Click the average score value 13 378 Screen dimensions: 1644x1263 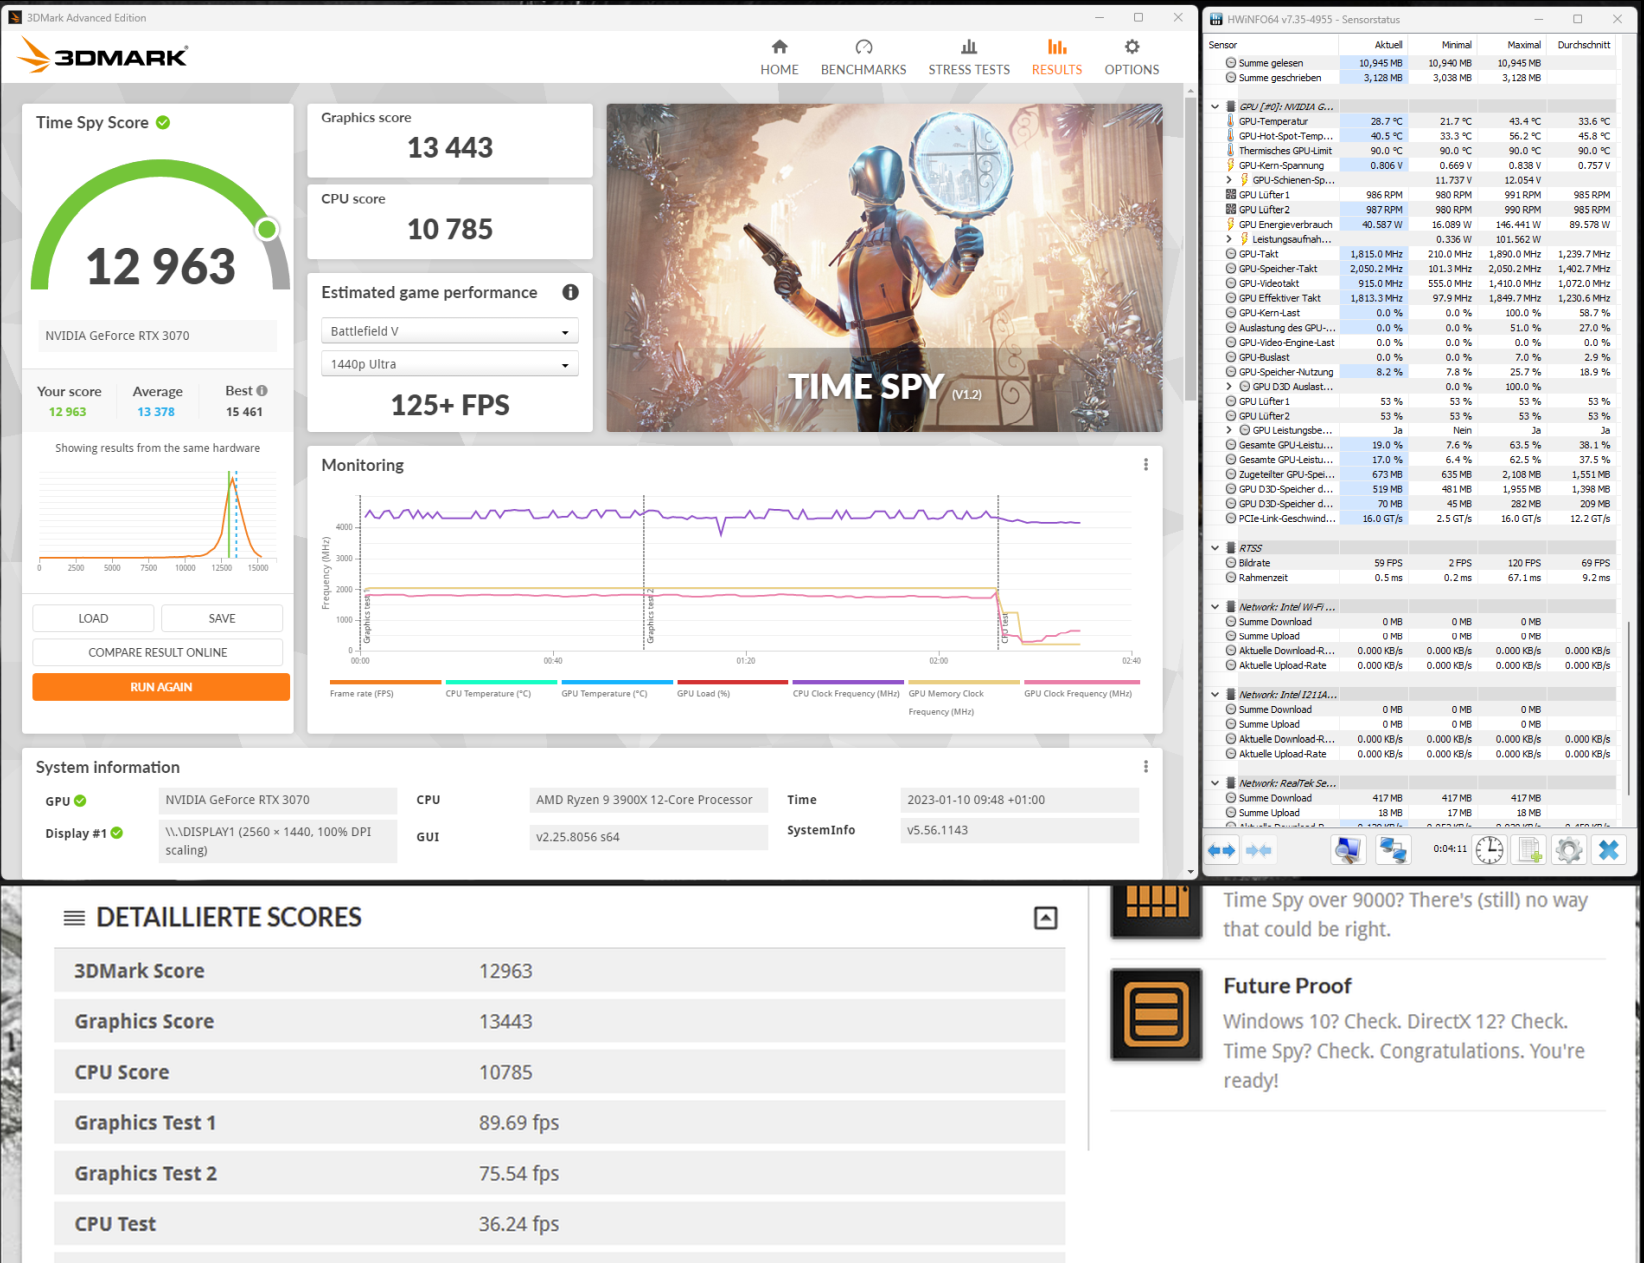click(156, 412)
